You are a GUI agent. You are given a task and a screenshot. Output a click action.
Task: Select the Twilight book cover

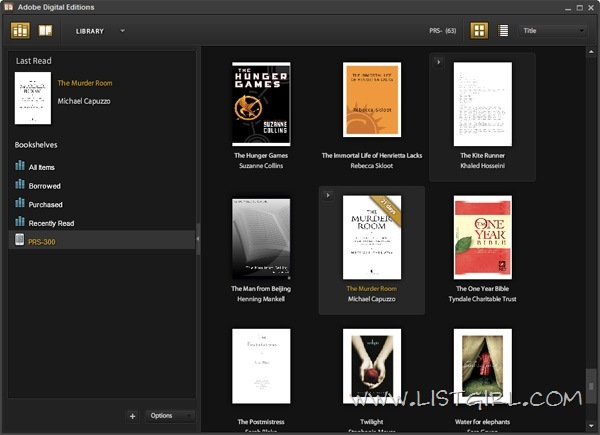(371, 368)
